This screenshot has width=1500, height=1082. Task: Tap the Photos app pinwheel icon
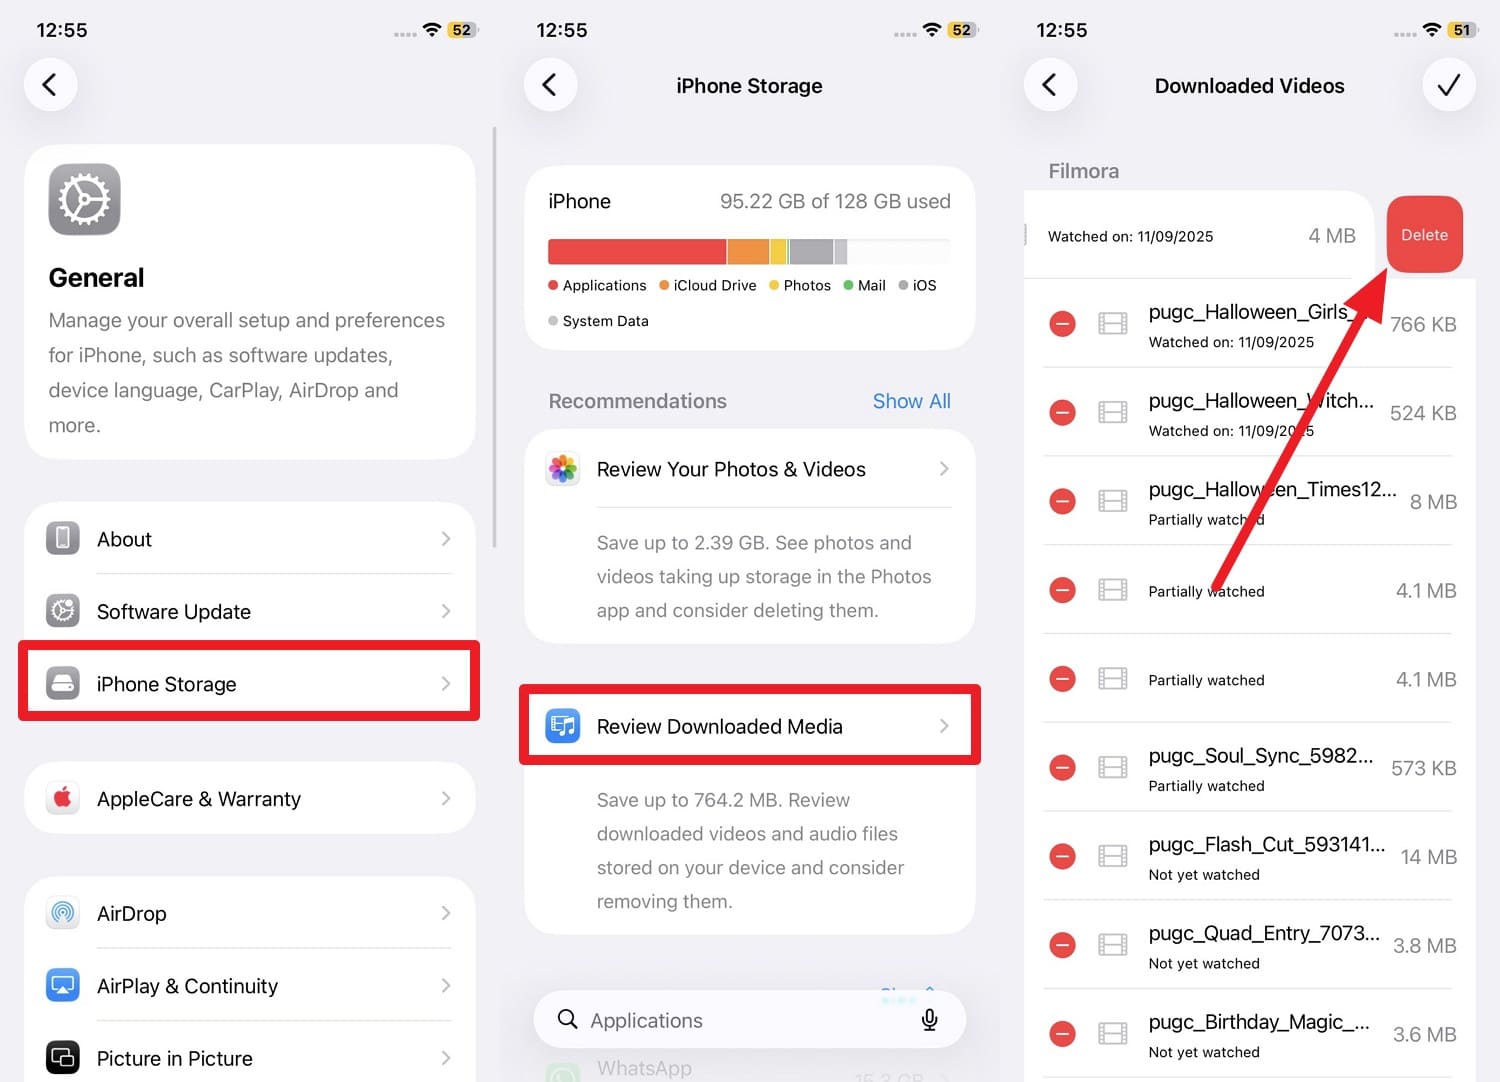[563, 468]
